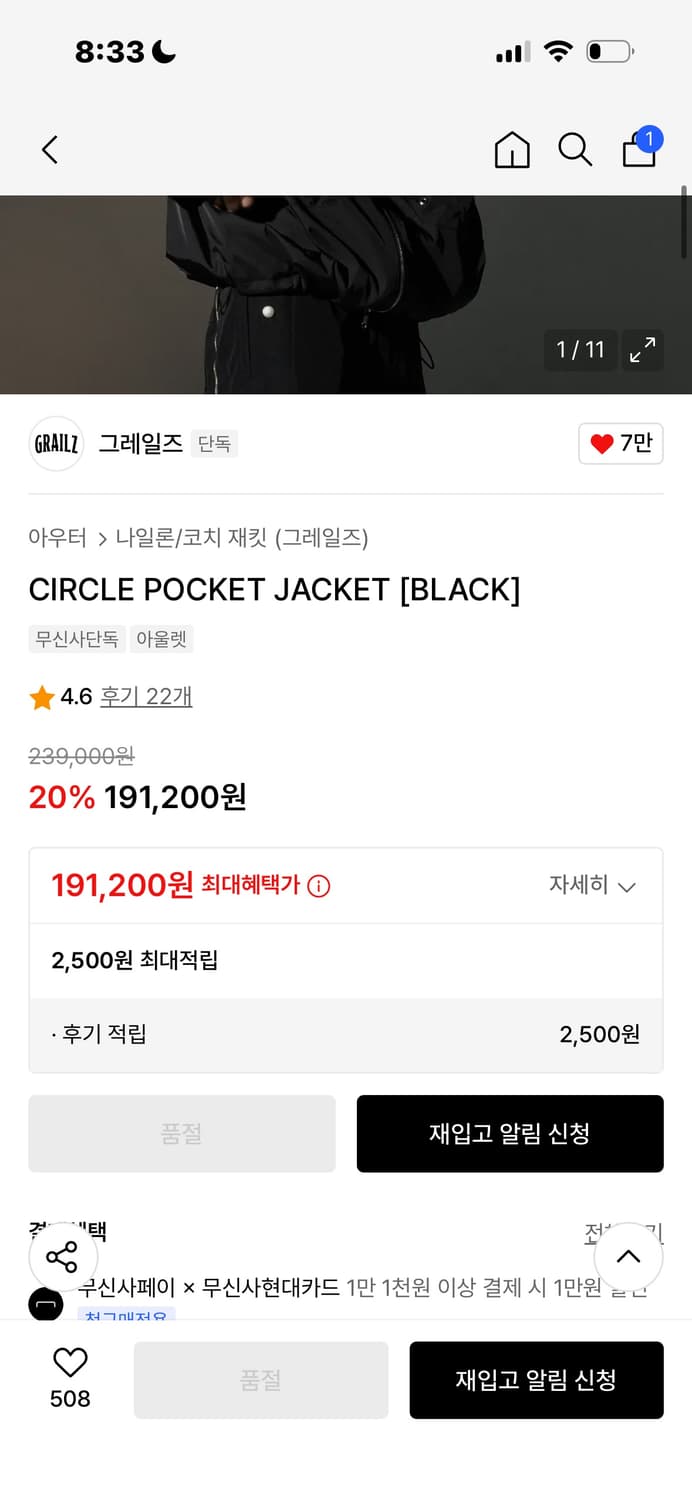The image size is (692, 1500).
Task: Expand the 아우터 breadcrumb category
Action: (x=58, y=538)
